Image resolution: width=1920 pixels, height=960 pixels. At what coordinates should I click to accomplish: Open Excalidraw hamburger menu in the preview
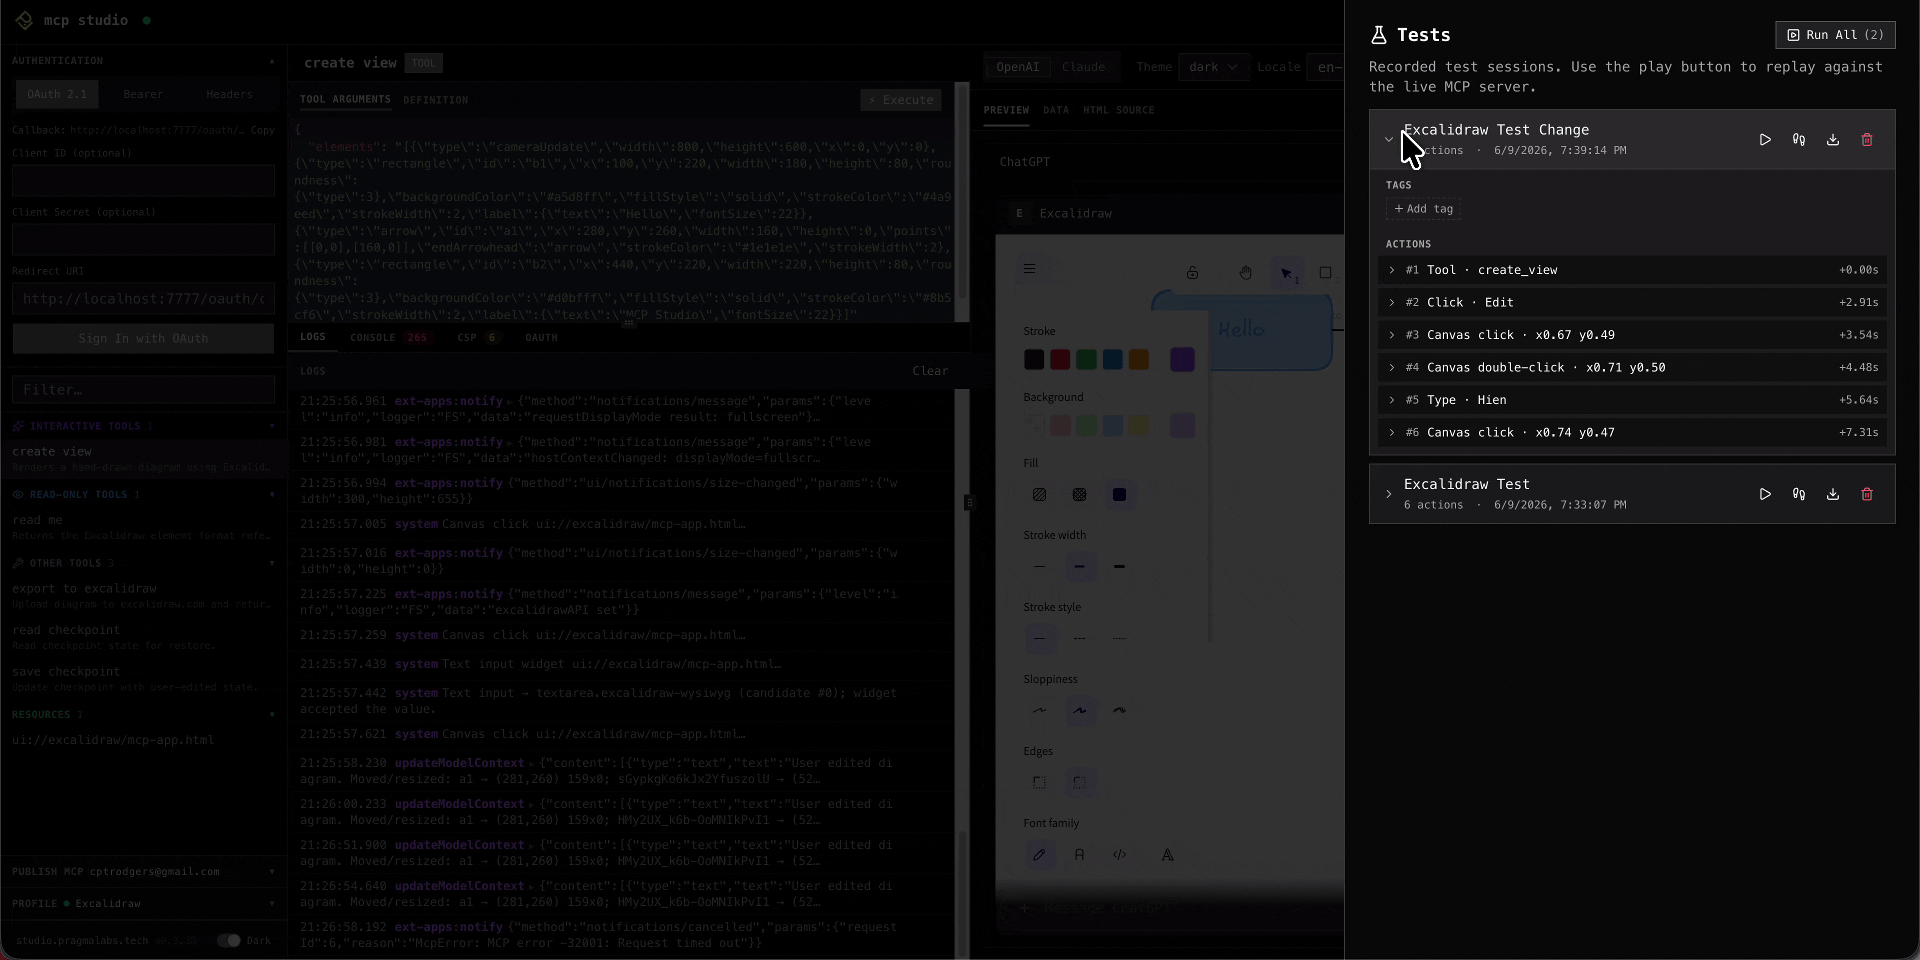click(x=1029, y=269)
